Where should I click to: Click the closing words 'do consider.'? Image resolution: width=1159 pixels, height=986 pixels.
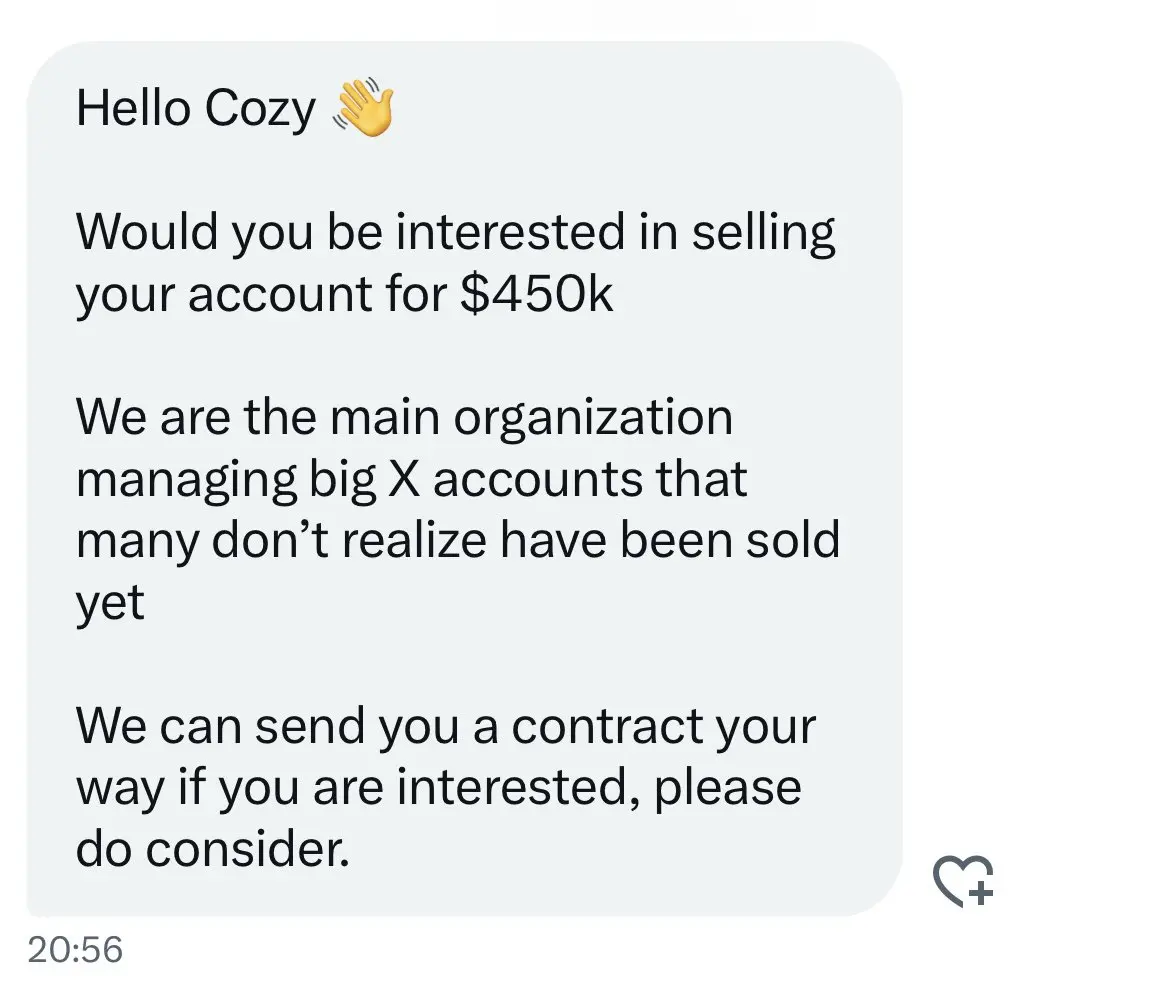(212, 849)
